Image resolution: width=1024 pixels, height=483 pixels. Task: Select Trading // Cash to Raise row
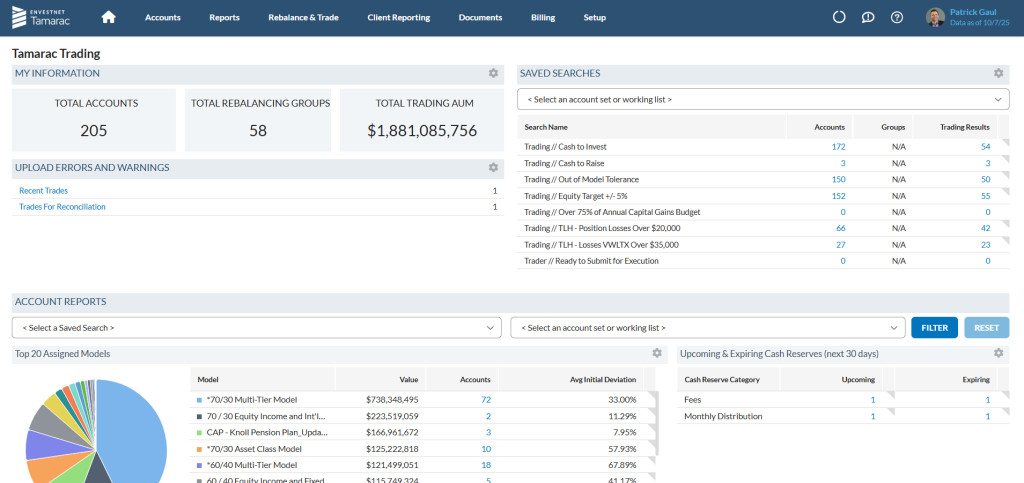pyautogui.click(x=763, y=163)
